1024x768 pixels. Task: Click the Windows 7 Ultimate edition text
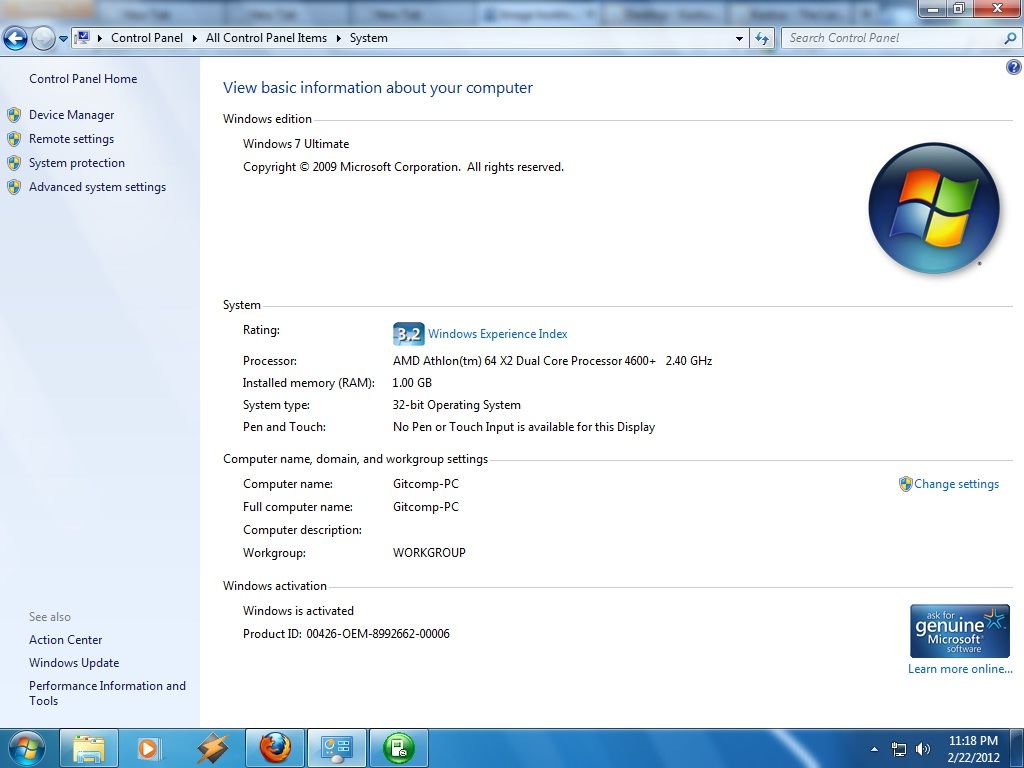pyautogui.click(x=296, y=144)
